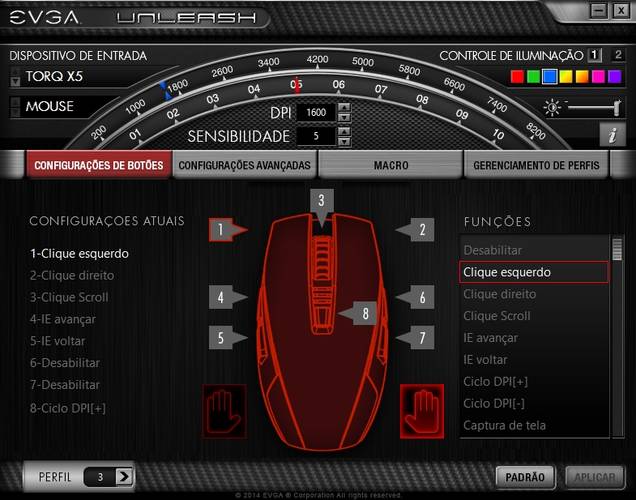Select 5-IE voltar current setting

coord(58,341)
